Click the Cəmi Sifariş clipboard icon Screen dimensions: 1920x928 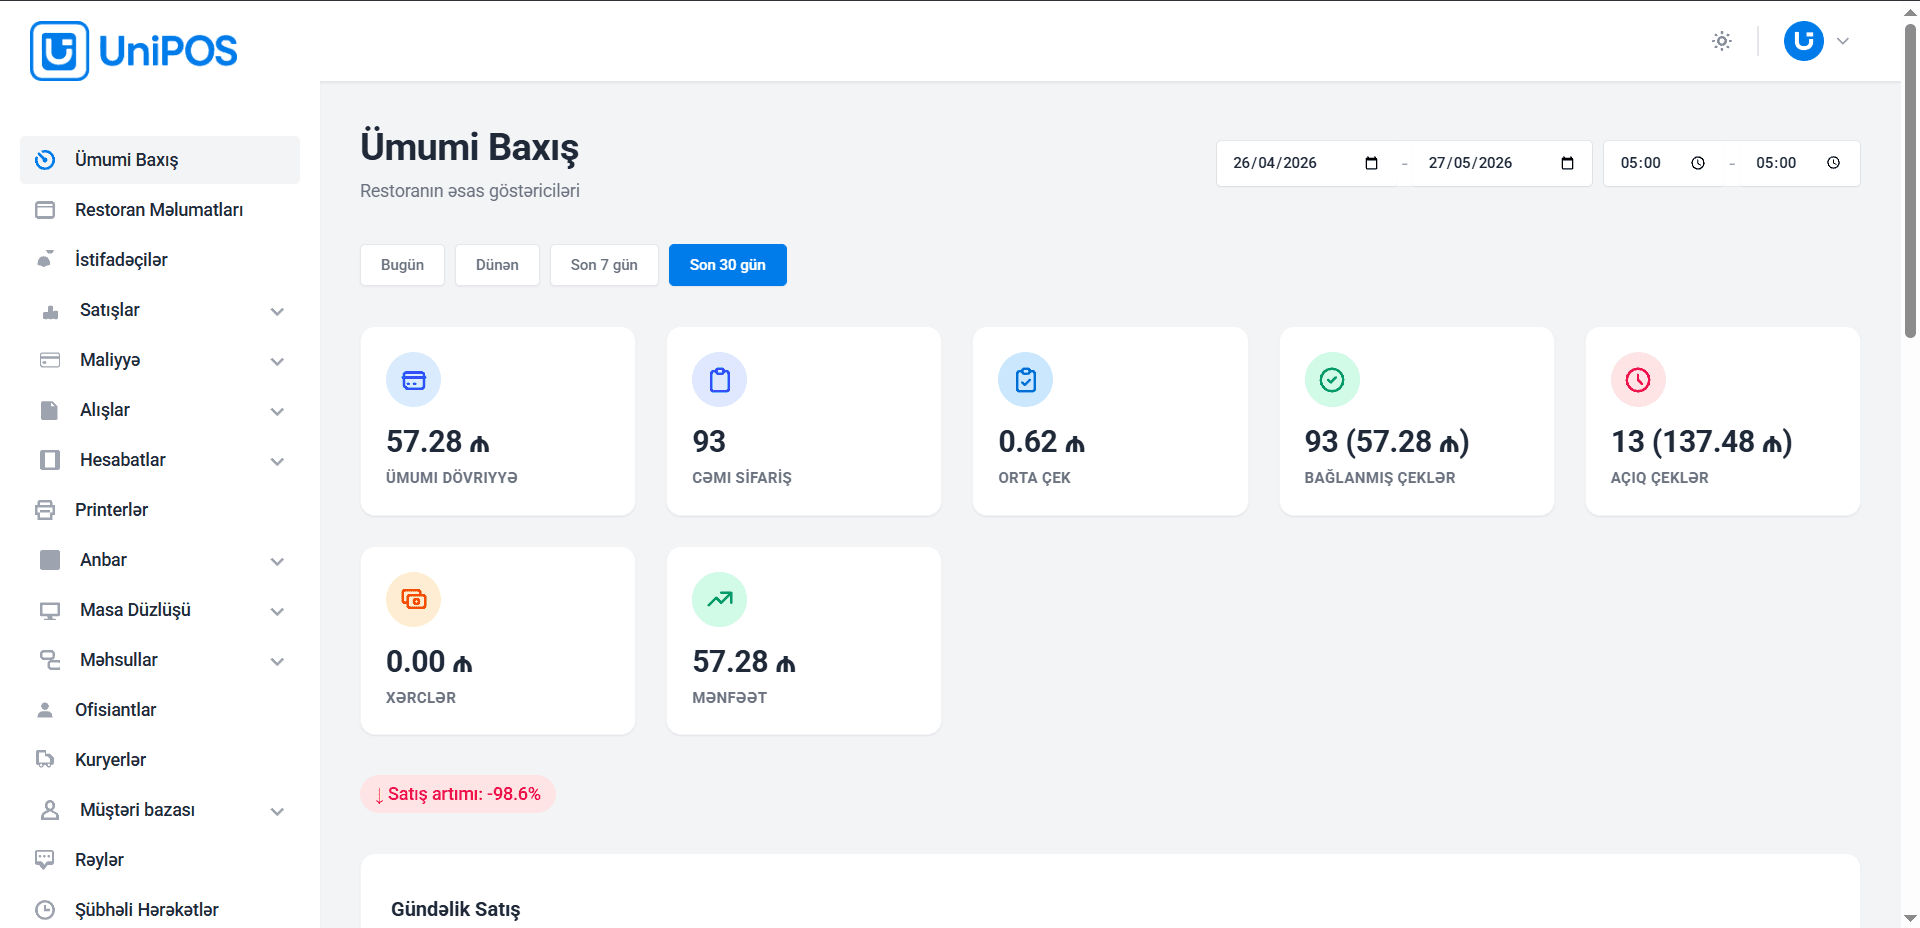point(719,380)
